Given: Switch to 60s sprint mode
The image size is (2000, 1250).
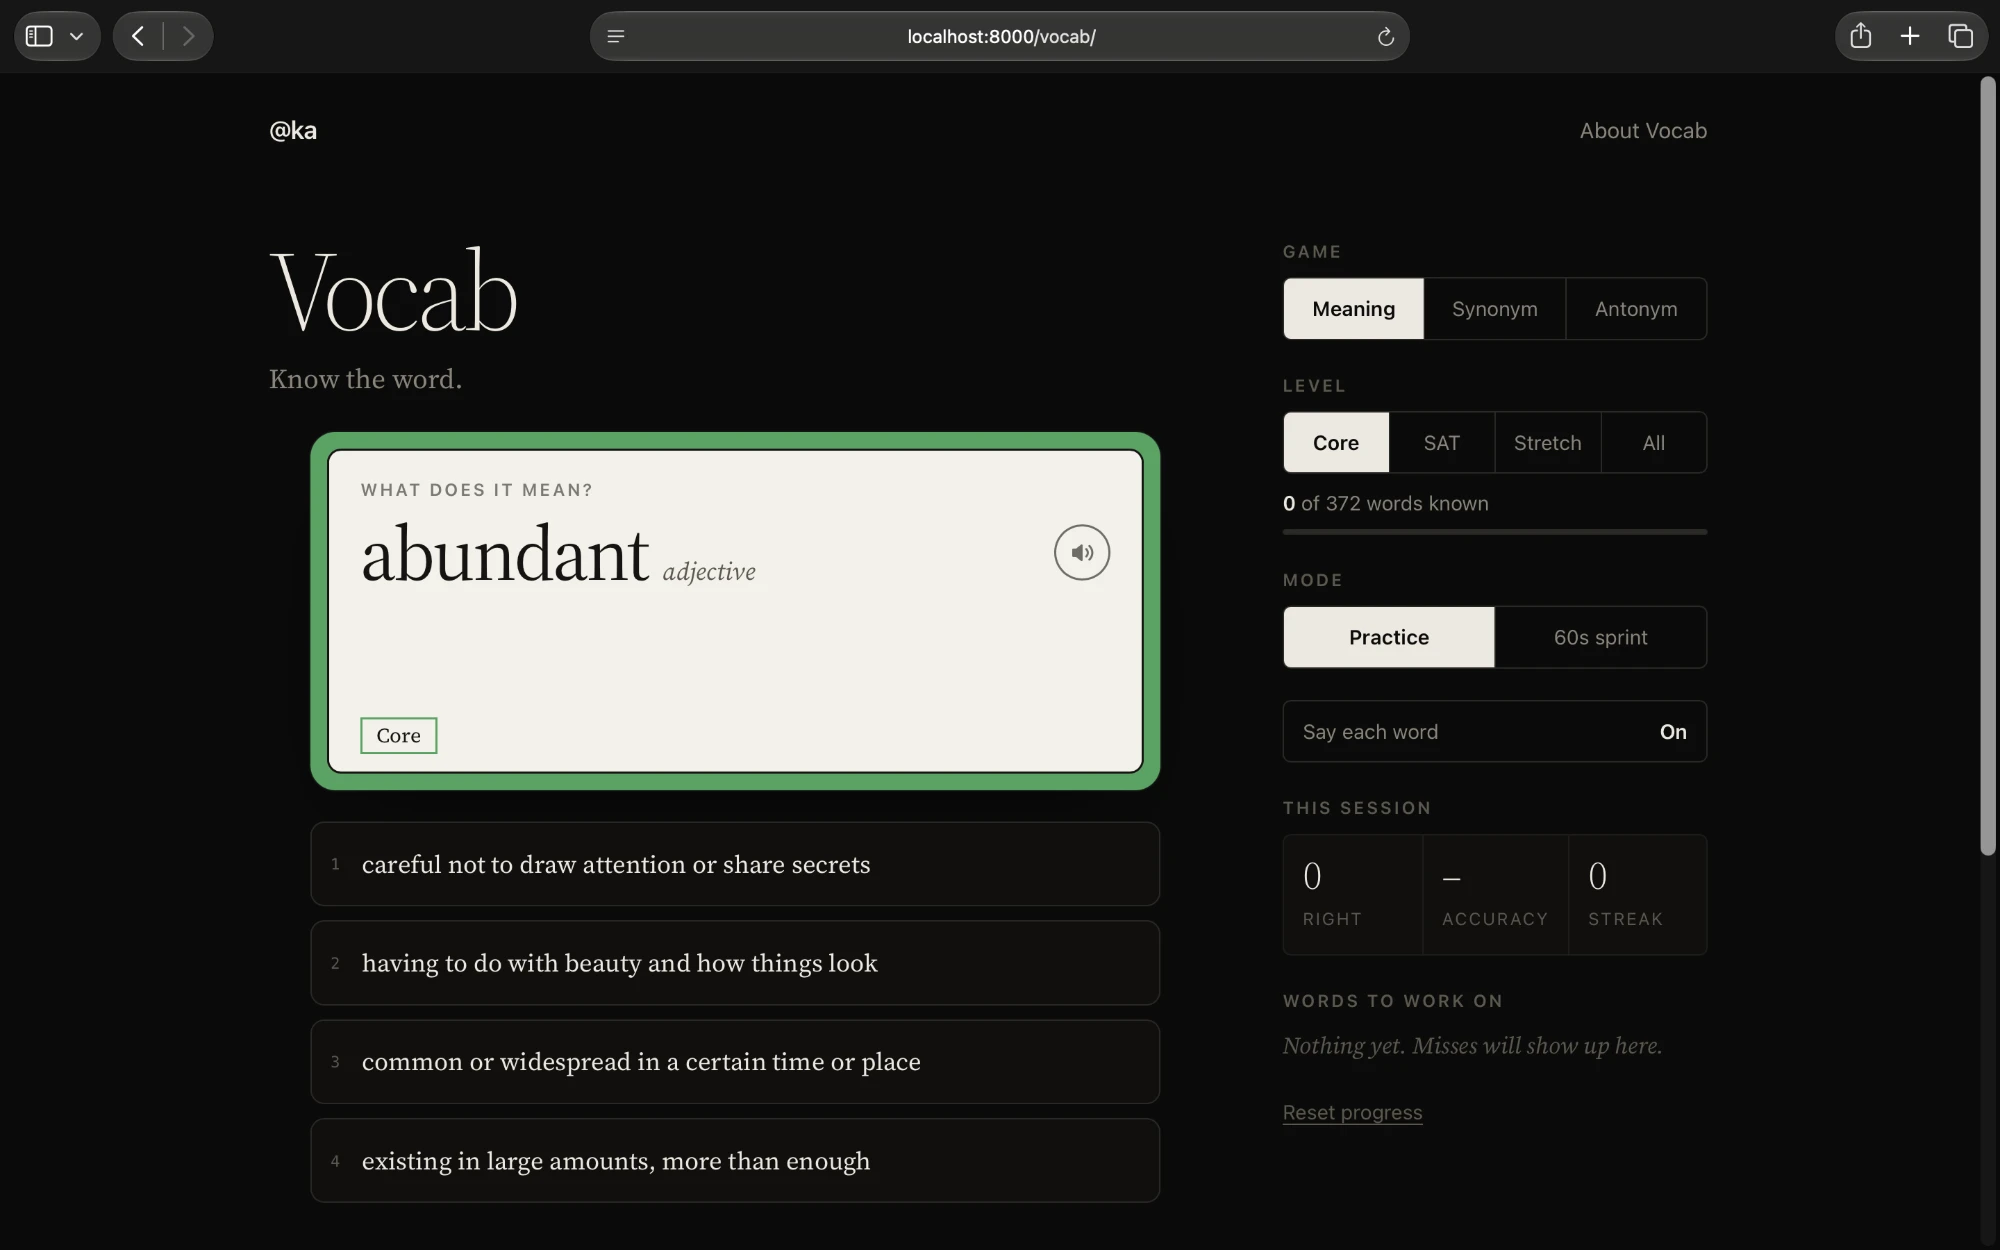Looking at the screenshot, I should 1600,637.
